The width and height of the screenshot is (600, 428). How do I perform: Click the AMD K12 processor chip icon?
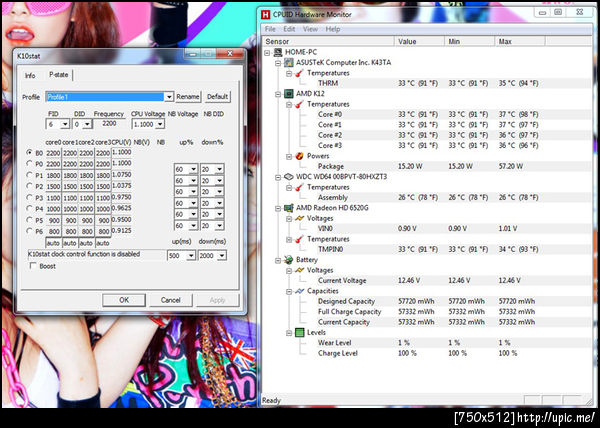tap(289, 94)
